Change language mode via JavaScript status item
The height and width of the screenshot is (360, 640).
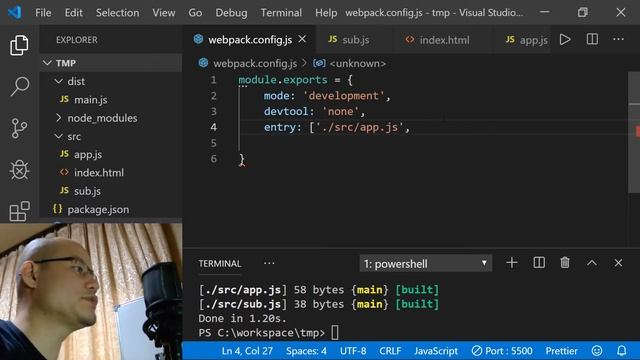coord(436,351)
